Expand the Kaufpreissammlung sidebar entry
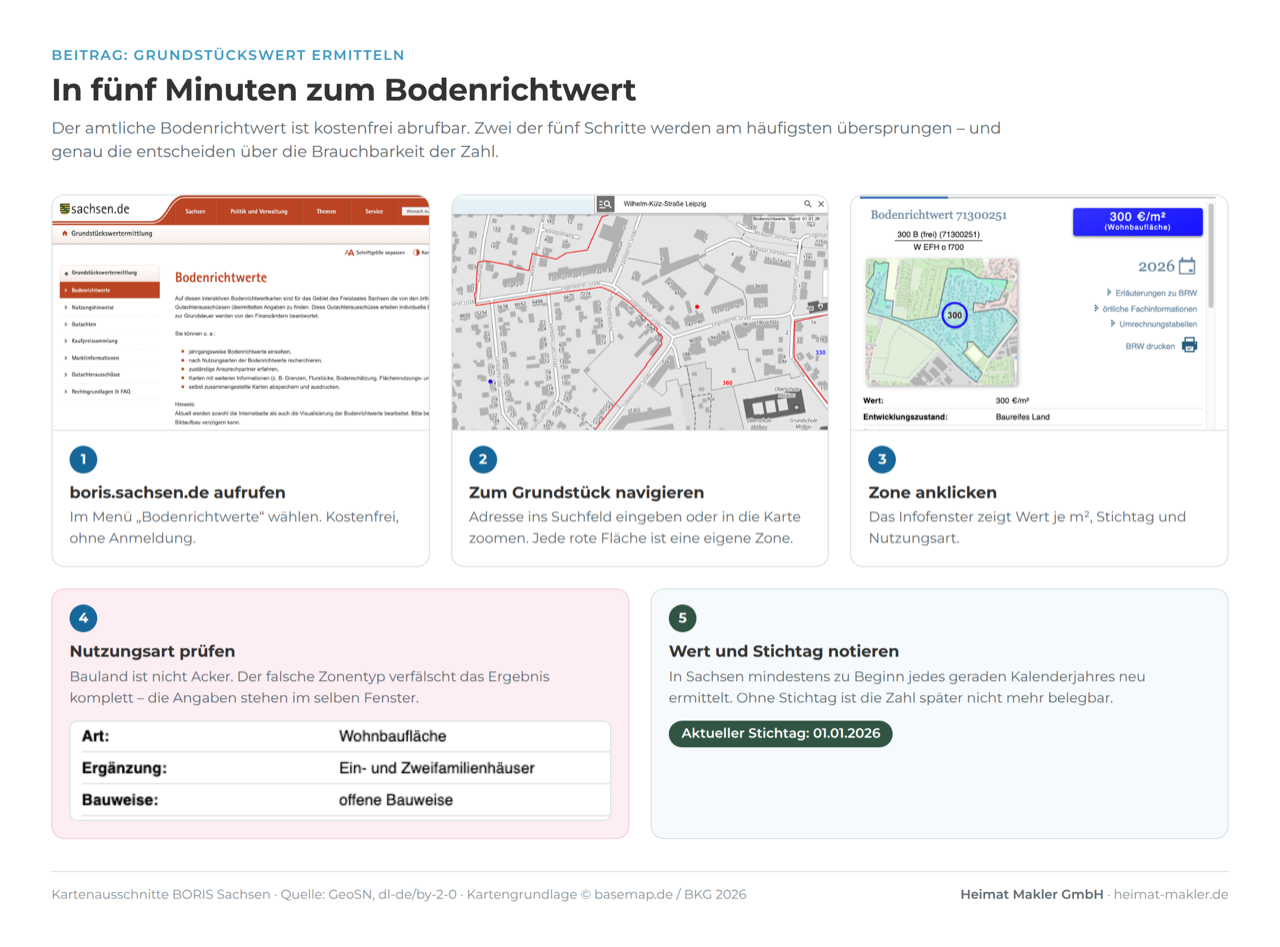The image size is (1280, 947). [110, 341]
